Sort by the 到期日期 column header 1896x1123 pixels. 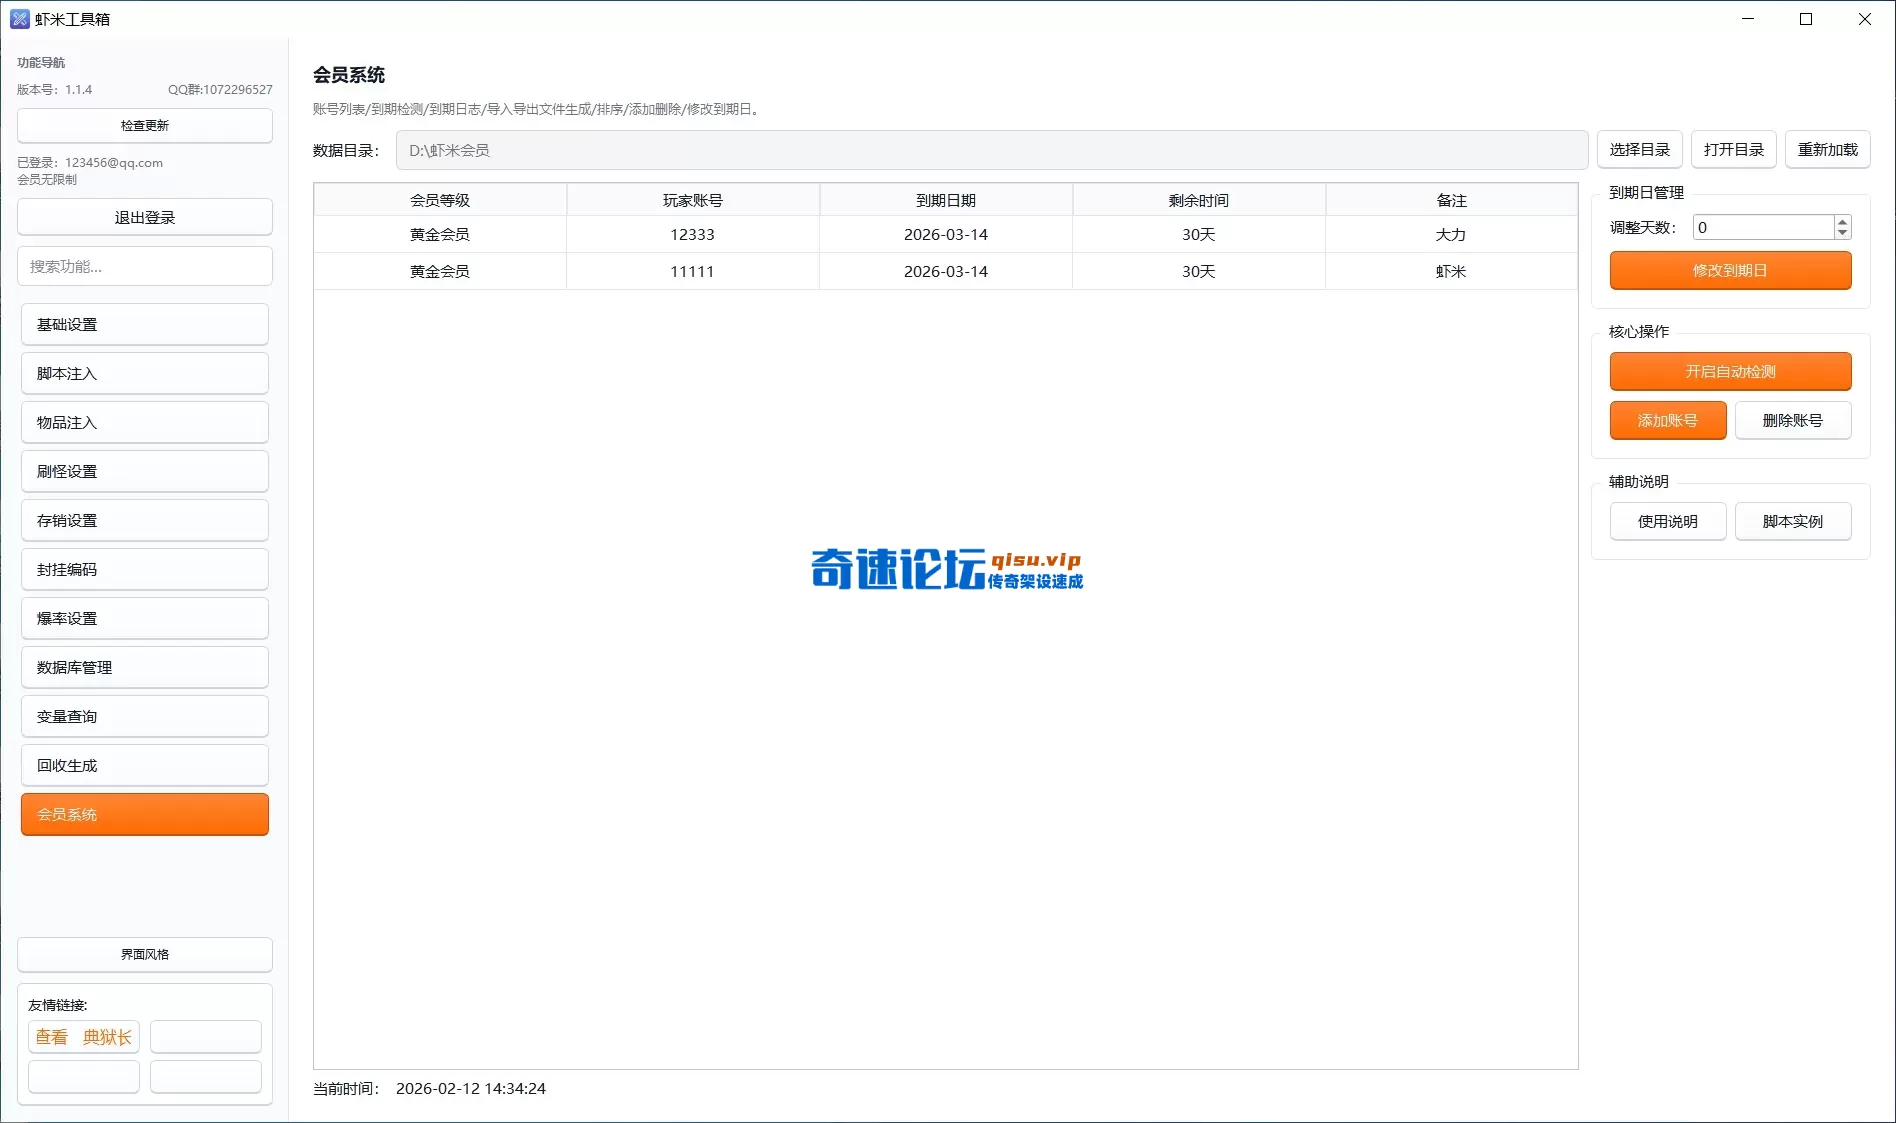click(945, 200)
